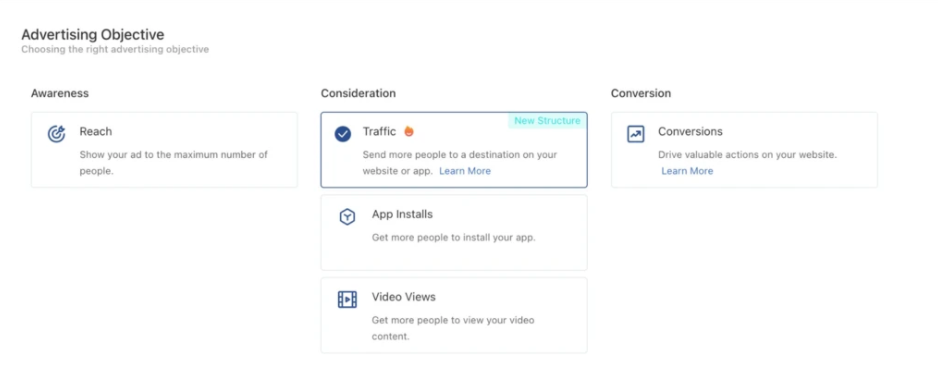Image resolution: width=938 pixels, height=390 pixels.
Task: Click the Advertising Objective page title
Action: point(93,35)
